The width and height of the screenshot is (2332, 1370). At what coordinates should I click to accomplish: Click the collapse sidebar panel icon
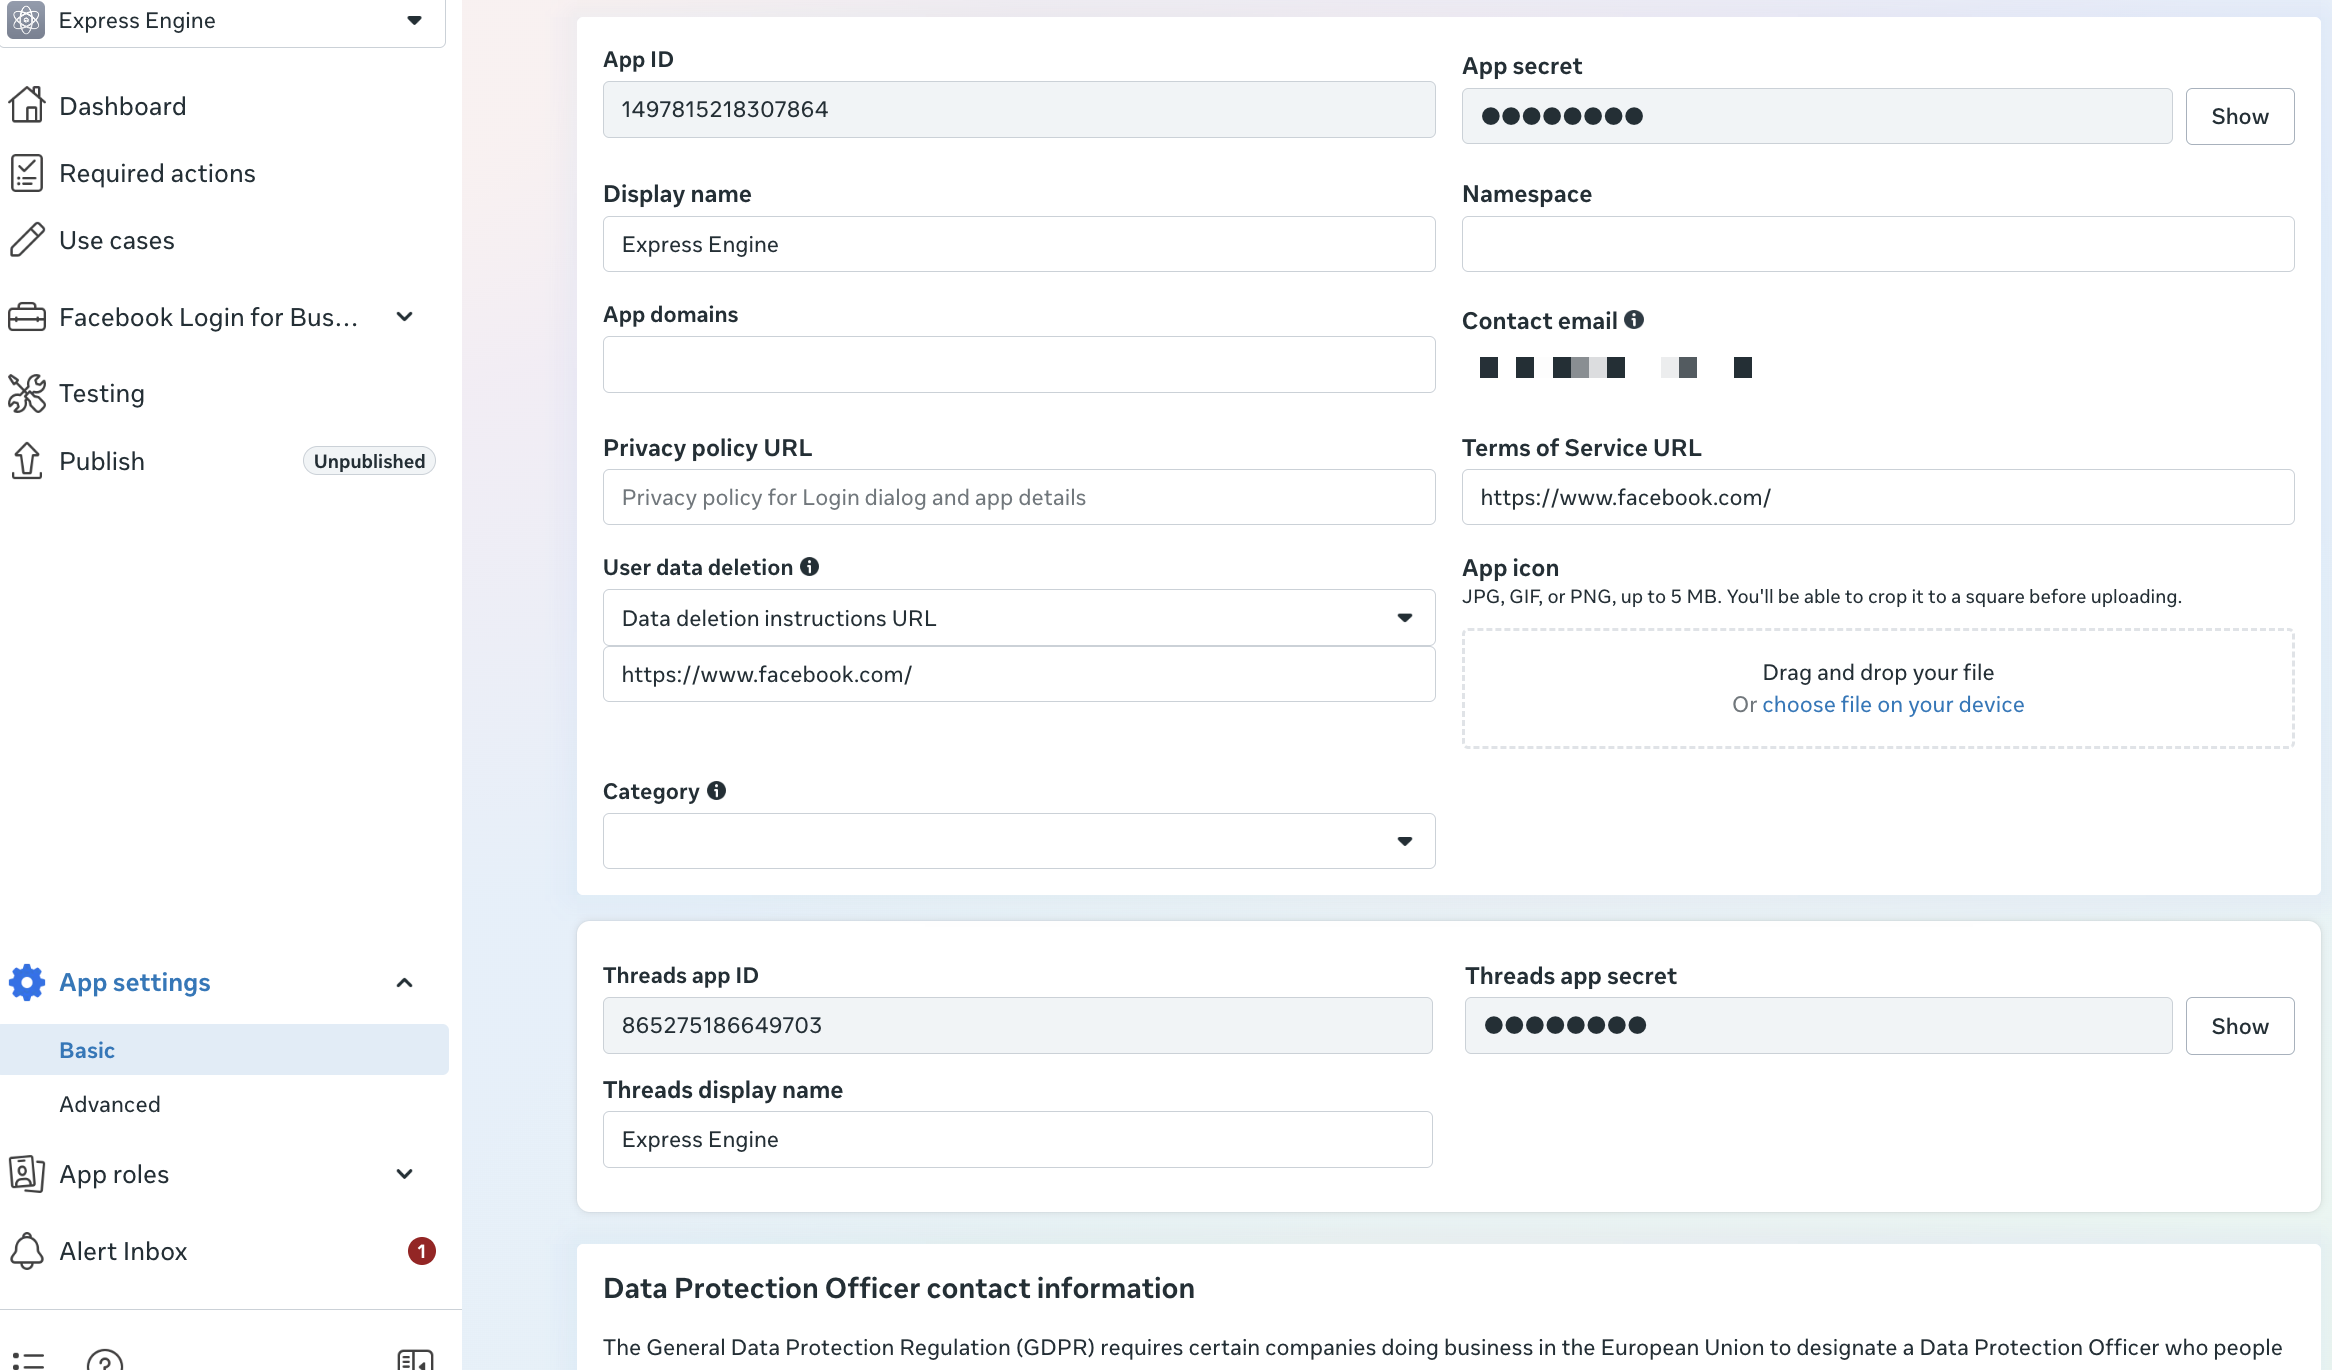(x=415, y=1360)
